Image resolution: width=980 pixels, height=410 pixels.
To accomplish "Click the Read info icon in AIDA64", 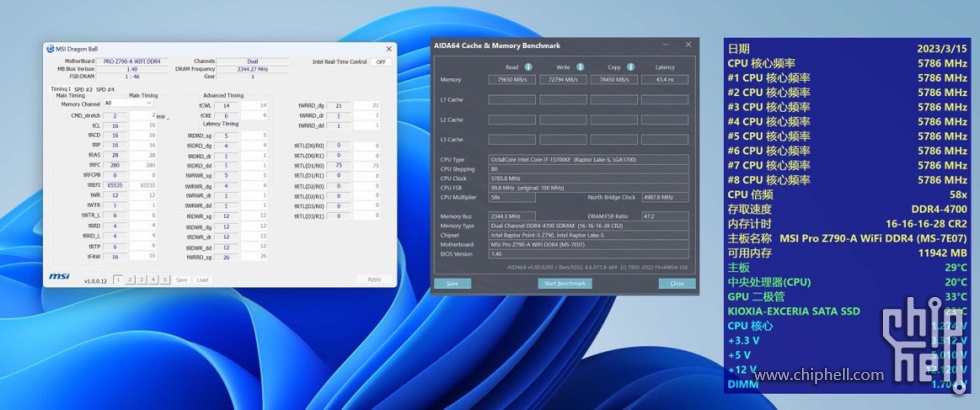I will pos(528,67).
